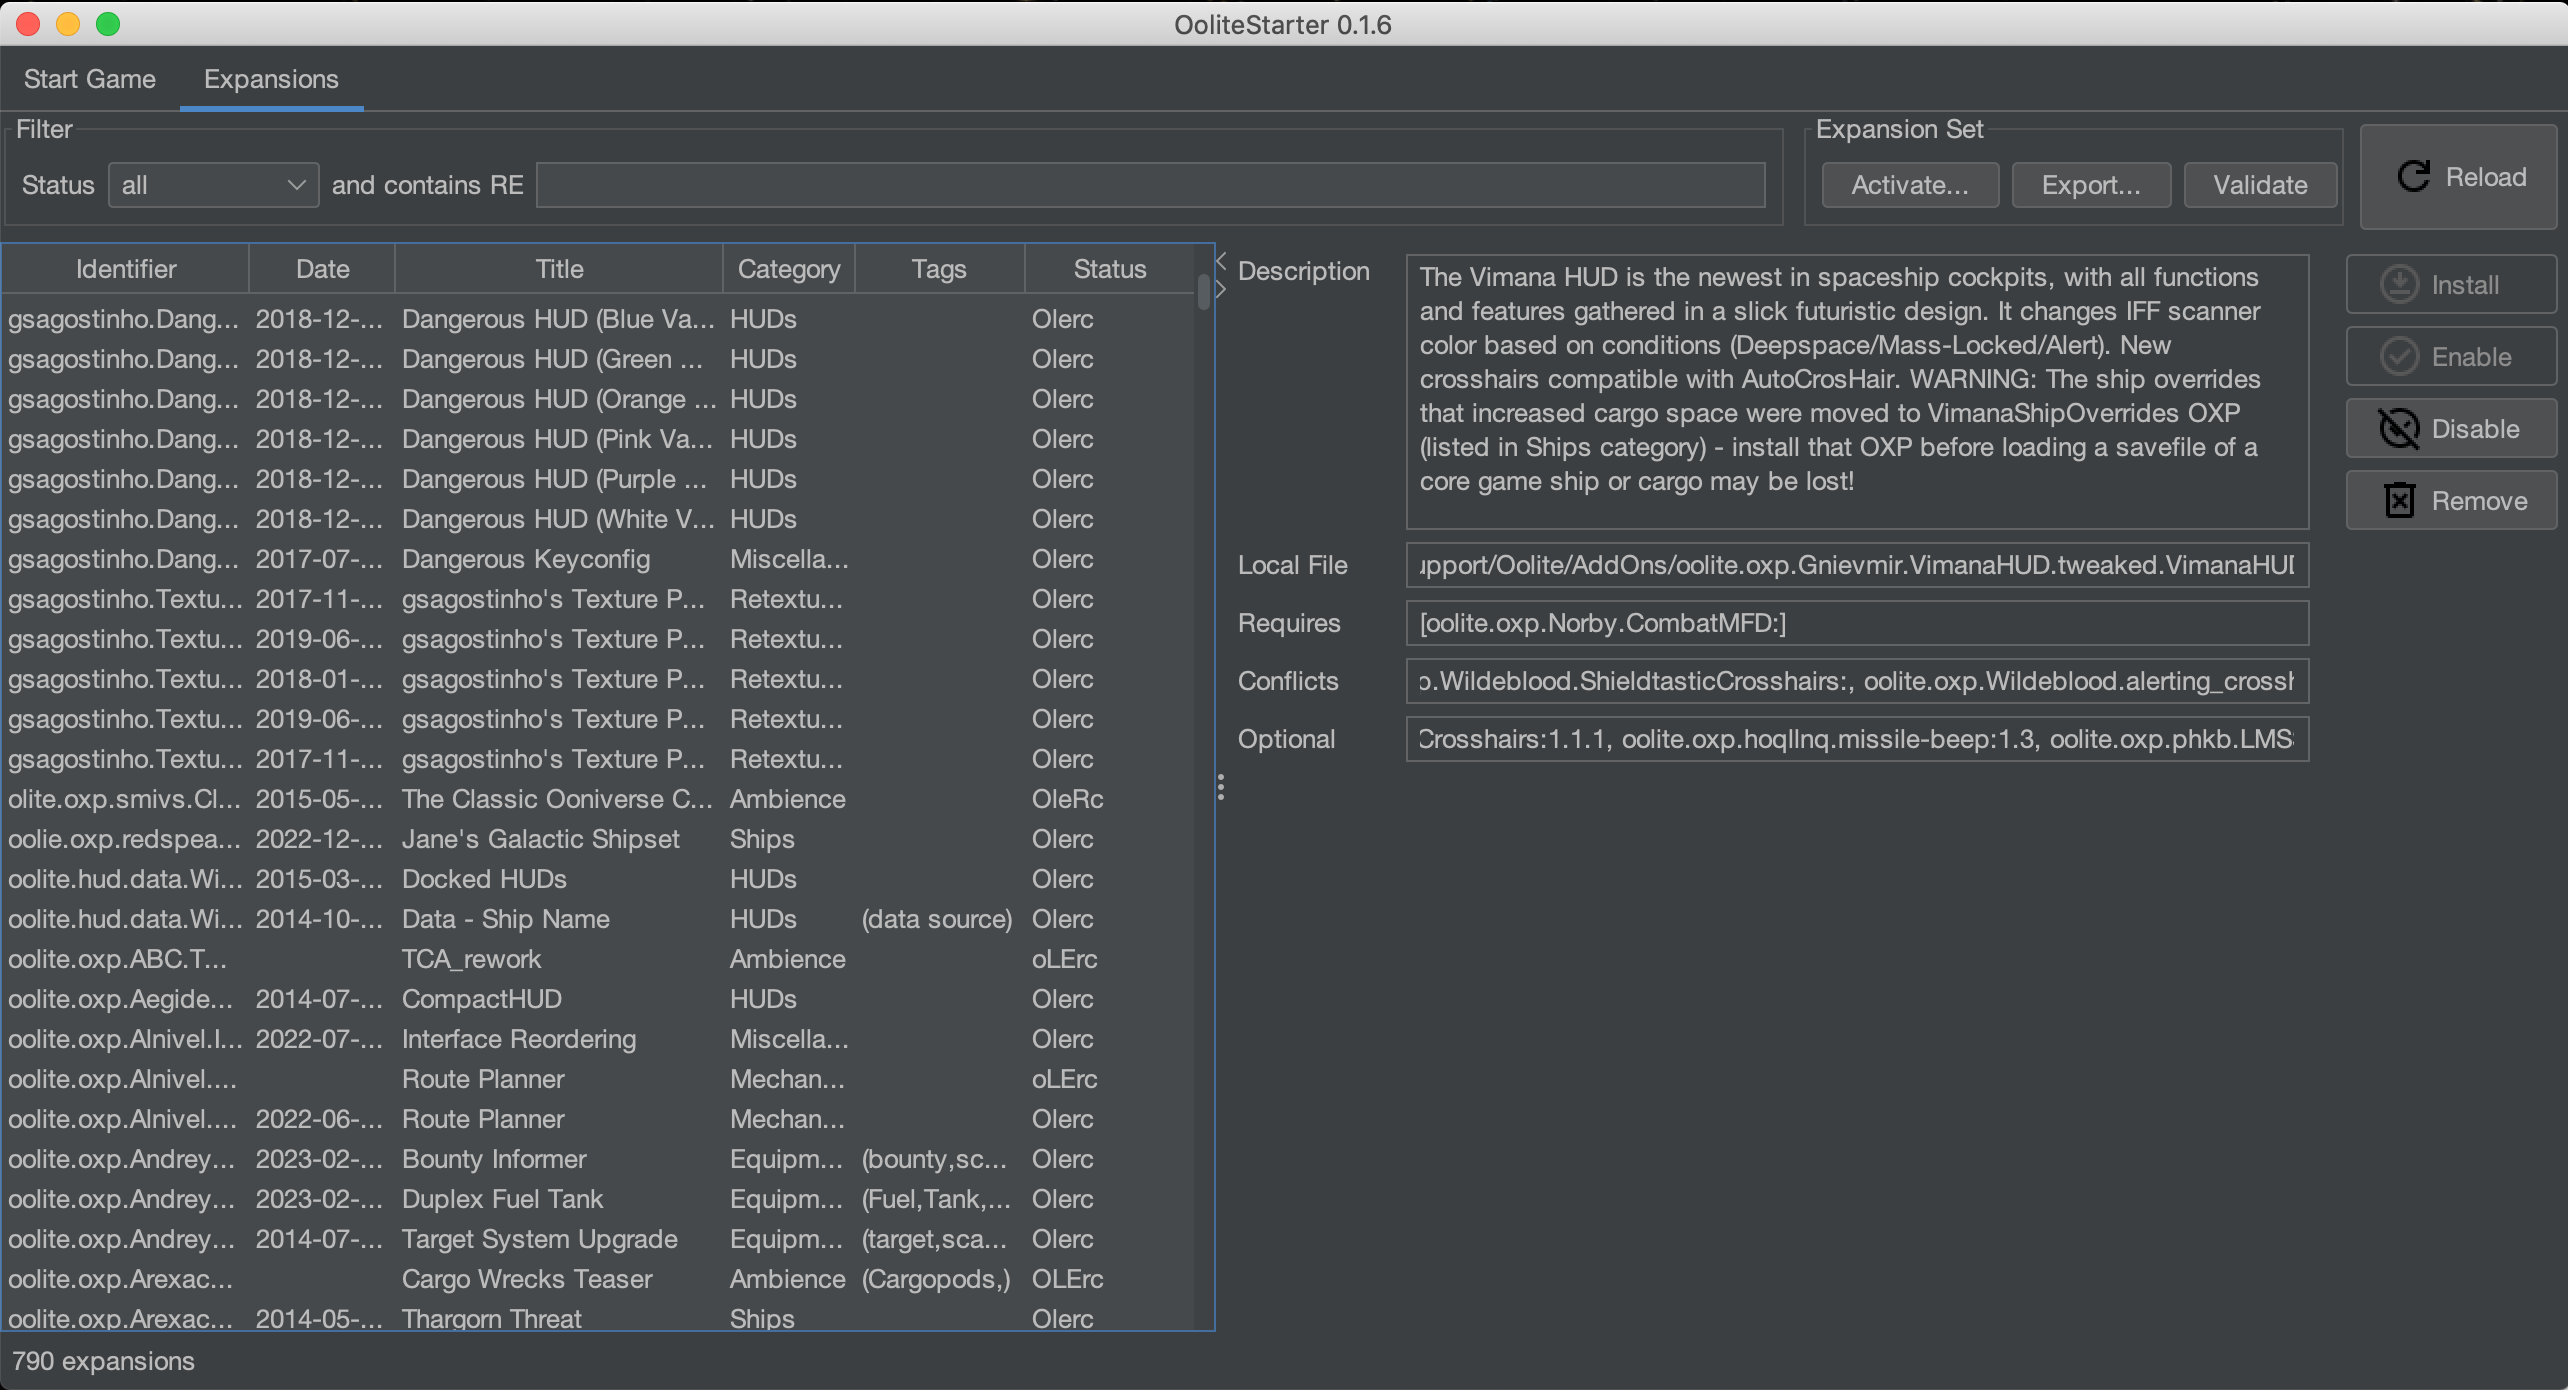2568x1390 pixels.
Task: Open the Status filter dropdown
Action: coord(213,185)
